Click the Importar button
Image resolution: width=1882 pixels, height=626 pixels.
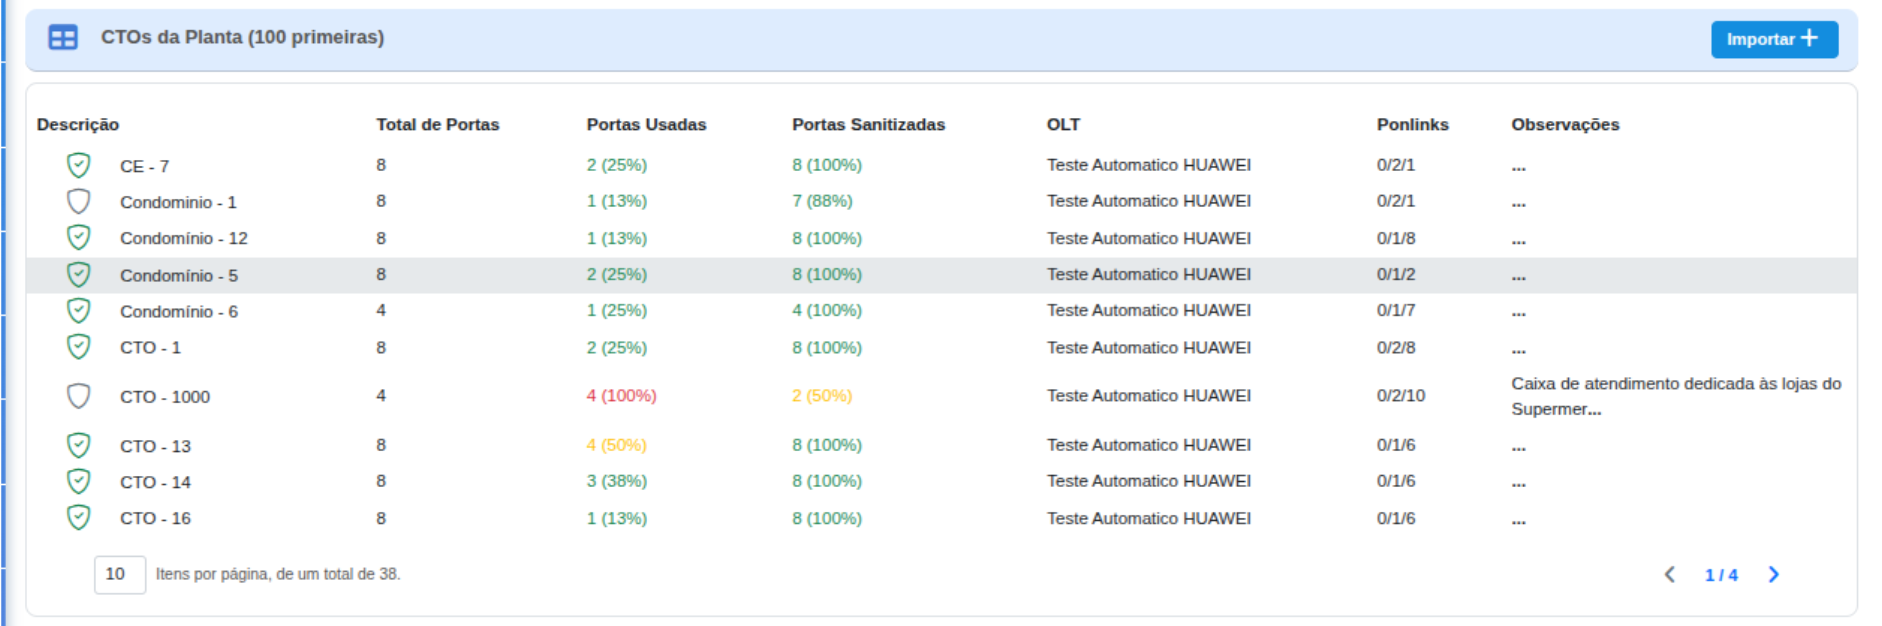1773,39
